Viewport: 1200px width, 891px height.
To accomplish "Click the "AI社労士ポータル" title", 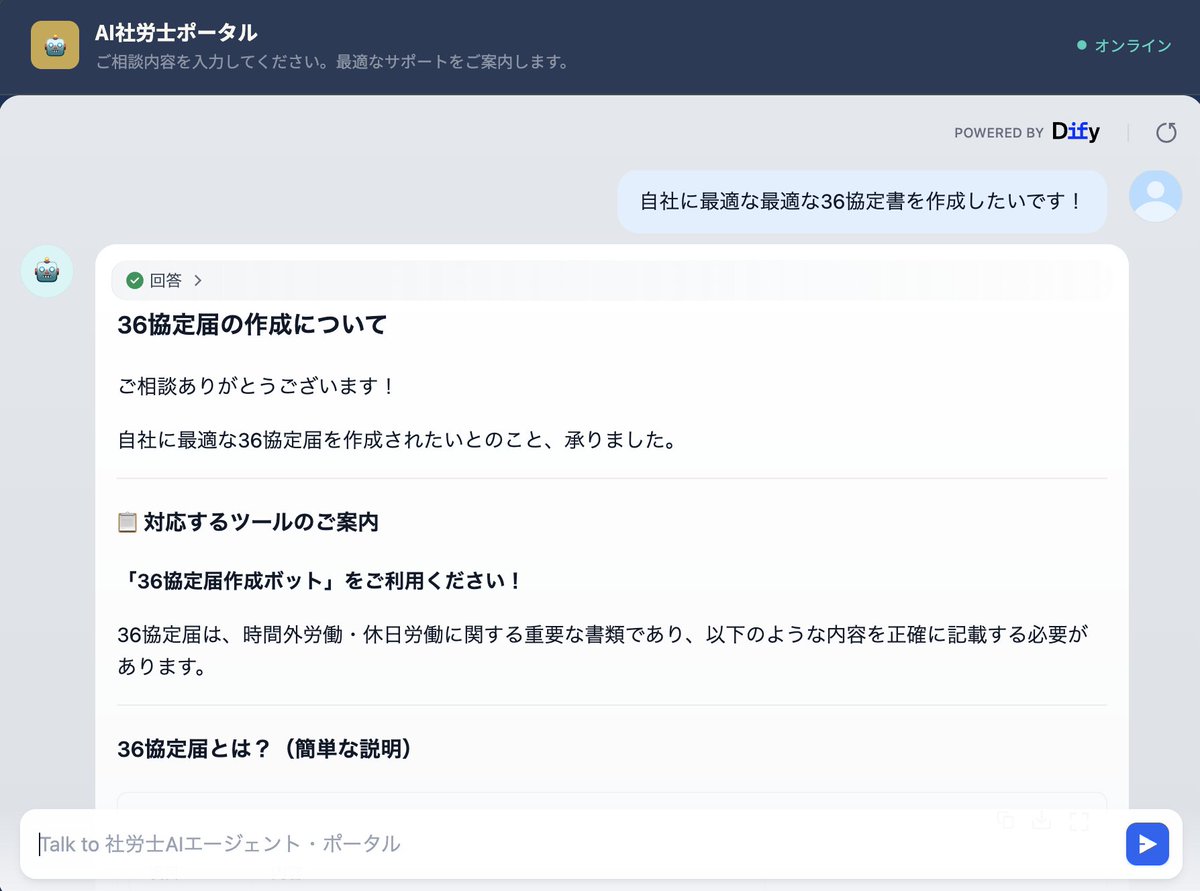I will (x=176, y=33).
